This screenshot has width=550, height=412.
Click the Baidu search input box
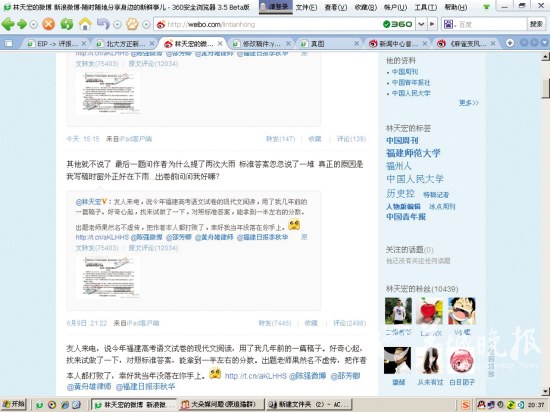coord(491,25)
